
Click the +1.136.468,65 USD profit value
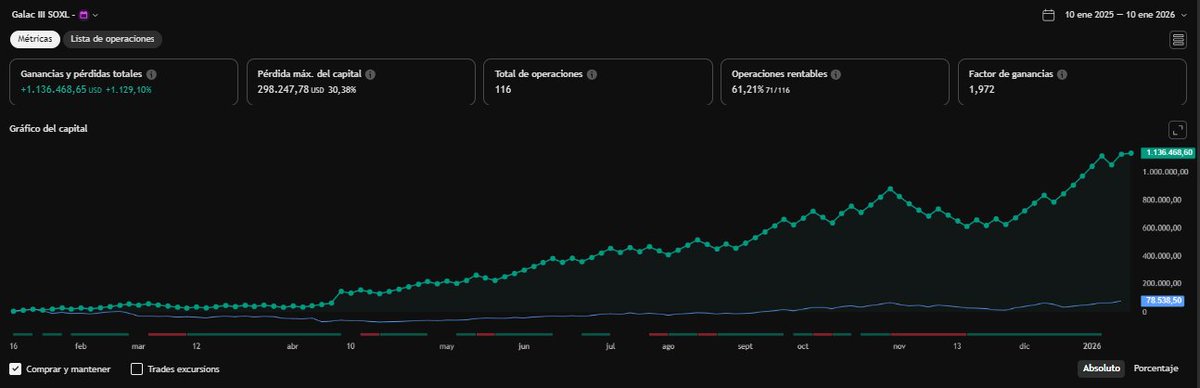(62, 90)
